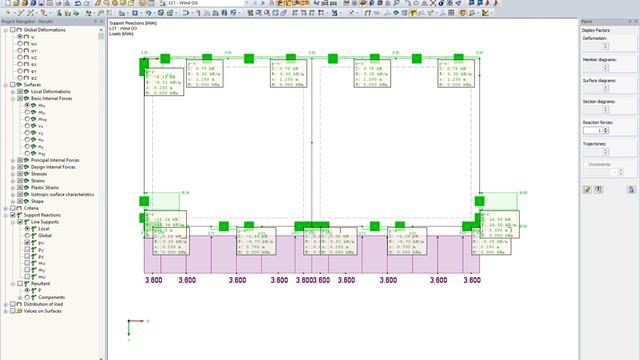Viewport: 640px width, 360px height.
Task: Click the Deformation factor spinner arrows
Action: (x=606, y=46)
